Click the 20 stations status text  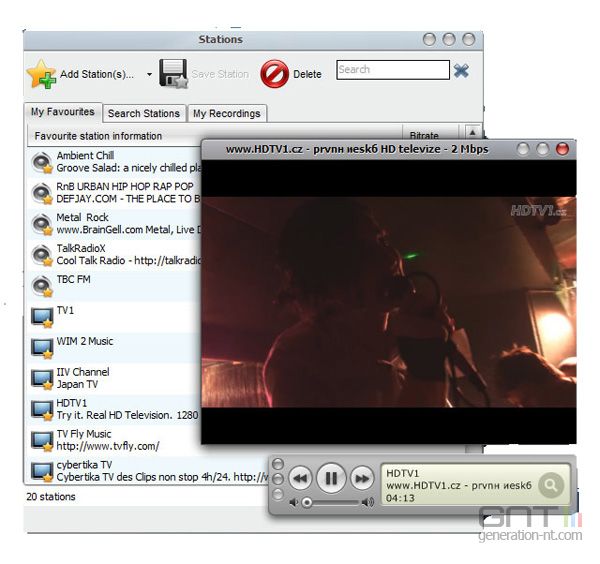(51, 497)
